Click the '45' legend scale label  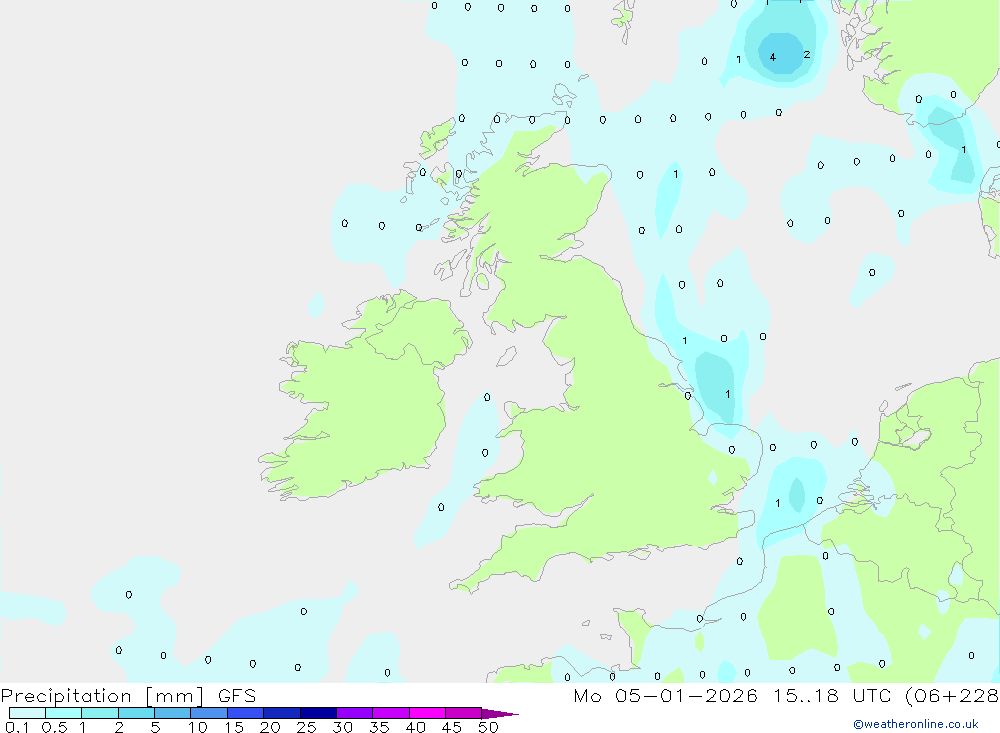click(452, 727)
